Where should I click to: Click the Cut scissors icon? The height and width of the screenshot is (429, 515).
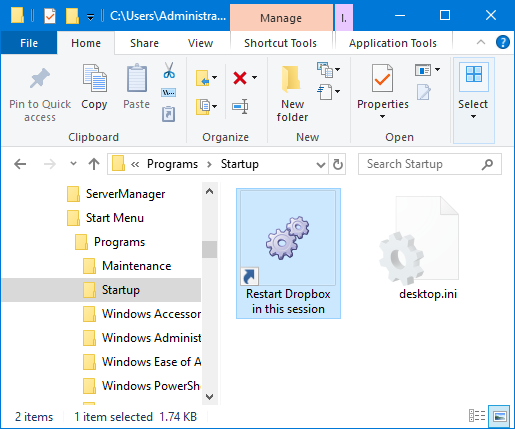tap(169, 70)
